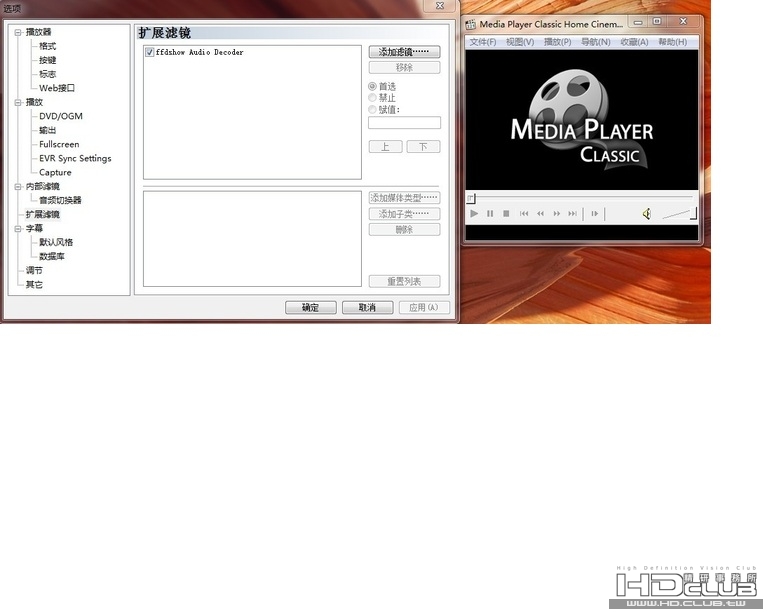
Task: Click the 添加媒体类型 button
Action: click(x=404, y=198)
